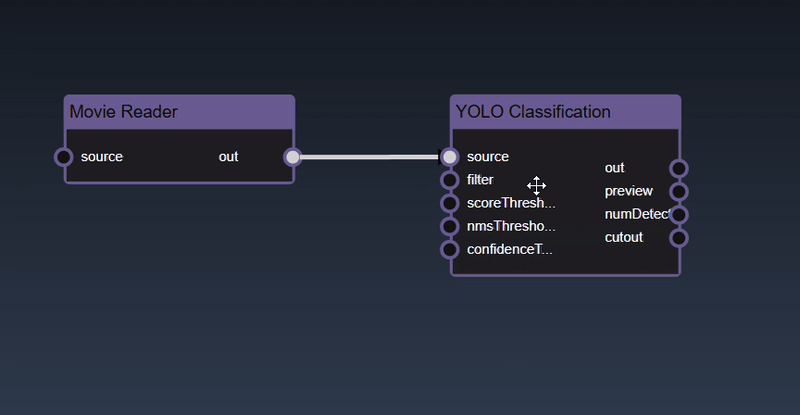
Task: Click the cutout output port circle
Action: click(x=679, y=237)
